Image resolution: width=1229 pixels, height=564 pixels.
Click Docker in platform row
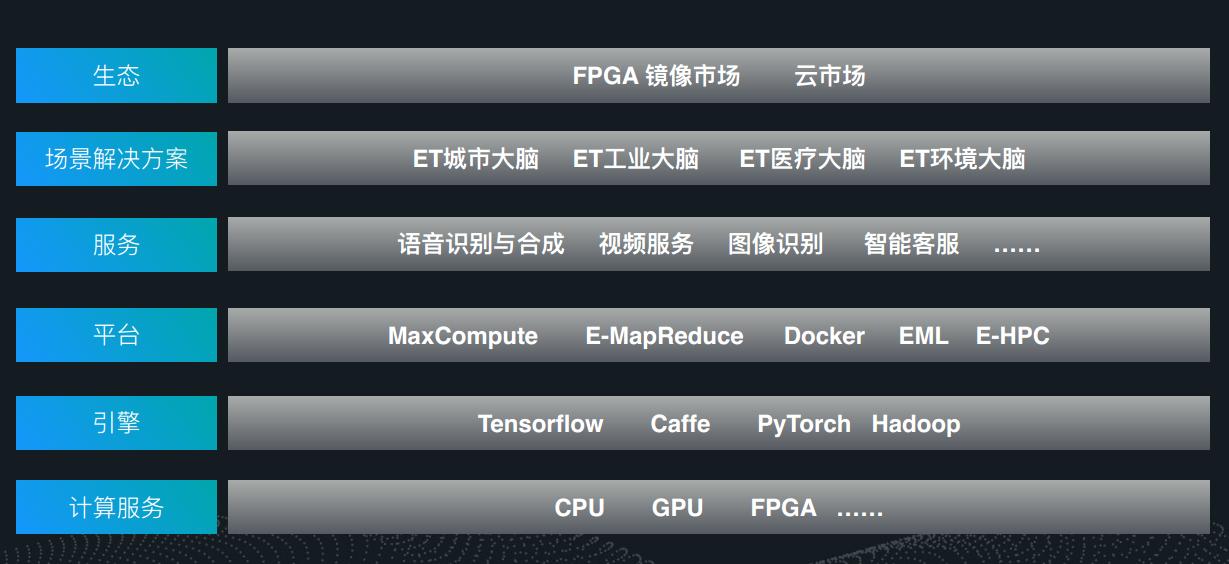(824, 336)
